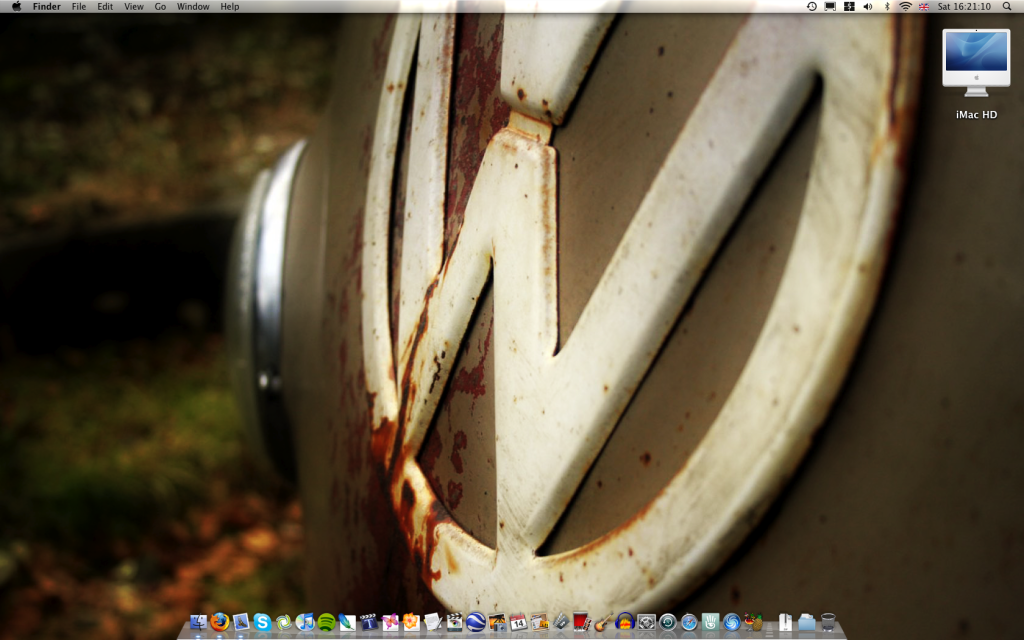This screenshot has height=640, width=1024.
Task: Open the swirling green arrows app
Action: point(283,622)
